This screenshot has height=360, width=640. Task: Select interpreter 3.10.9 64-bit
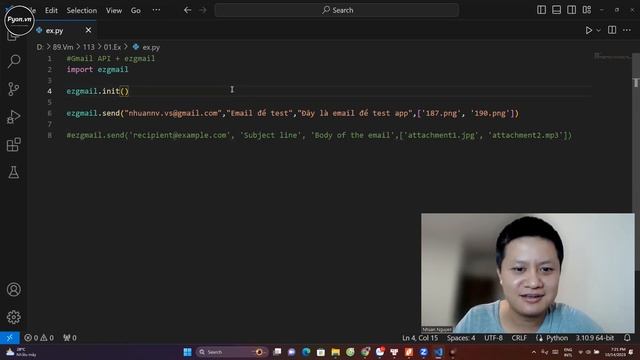click(595, 338)
